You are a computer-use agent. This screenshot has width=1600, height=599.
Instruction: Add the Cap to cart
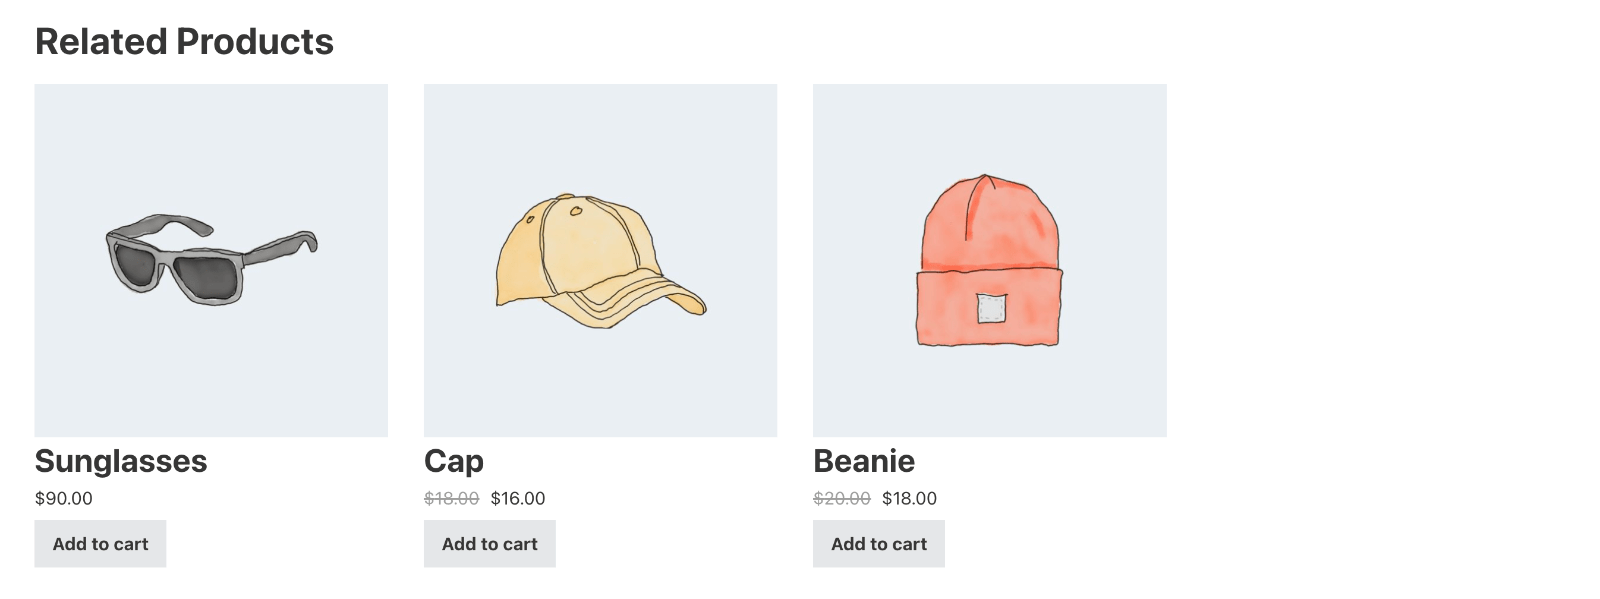pyautogui.click(x=490, y=544)
